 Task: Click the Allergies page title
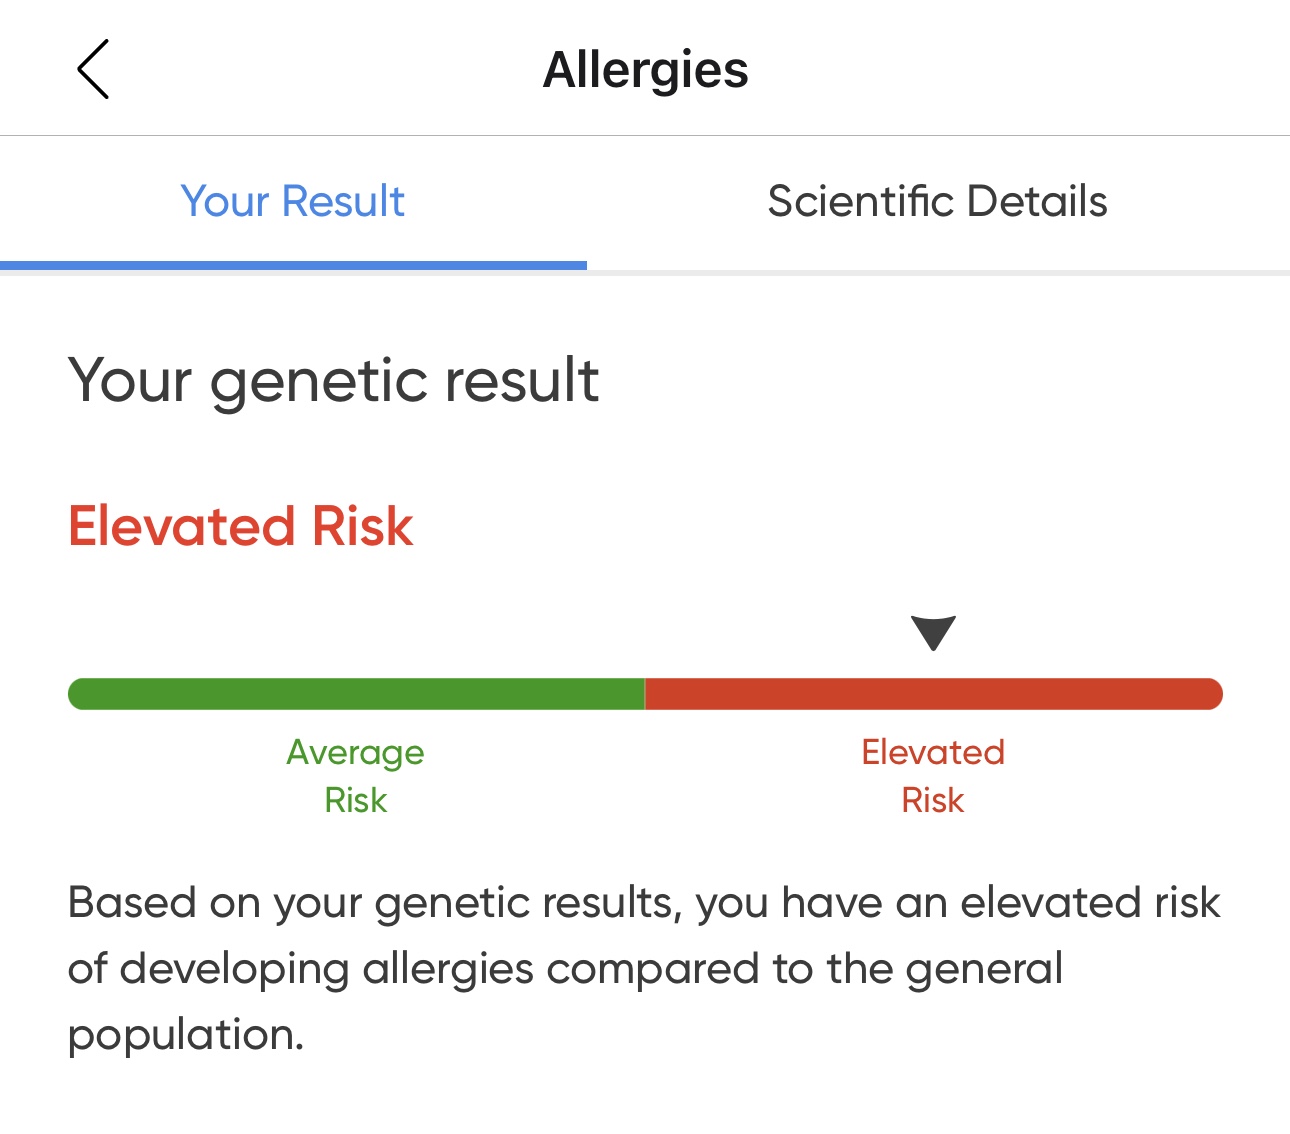pyautogui.click(x=645, y=70)
